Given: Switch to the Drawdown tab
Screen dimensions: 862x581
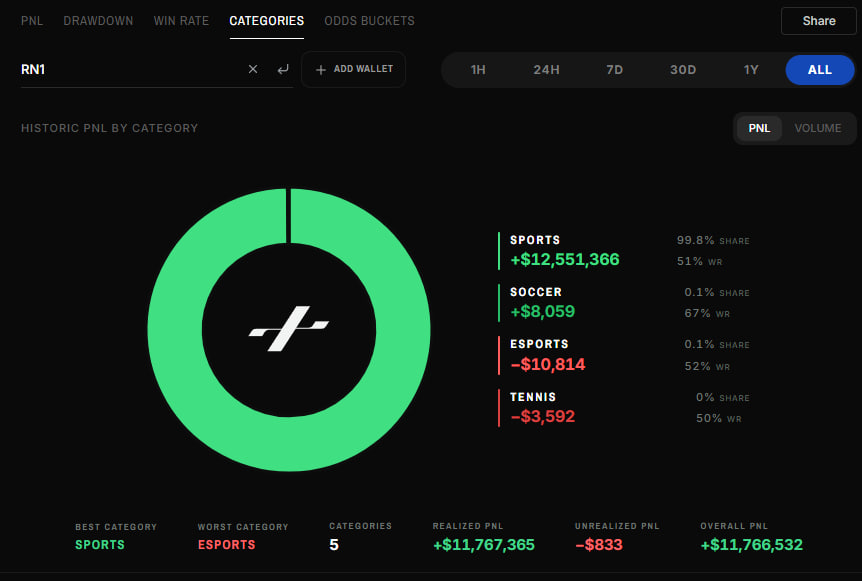Looking at the screenshot, I should 98,21.
